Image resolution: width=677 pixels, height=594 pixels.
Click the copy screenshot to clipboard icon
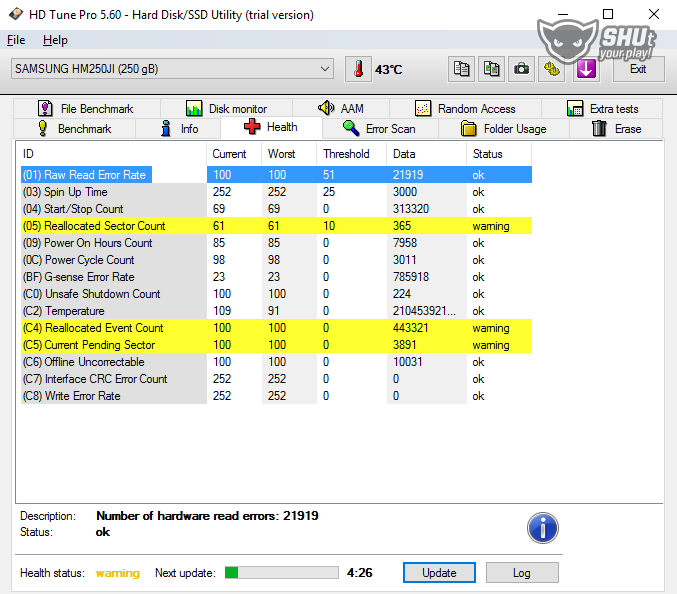pyautogui.click(x=491, y=69)
